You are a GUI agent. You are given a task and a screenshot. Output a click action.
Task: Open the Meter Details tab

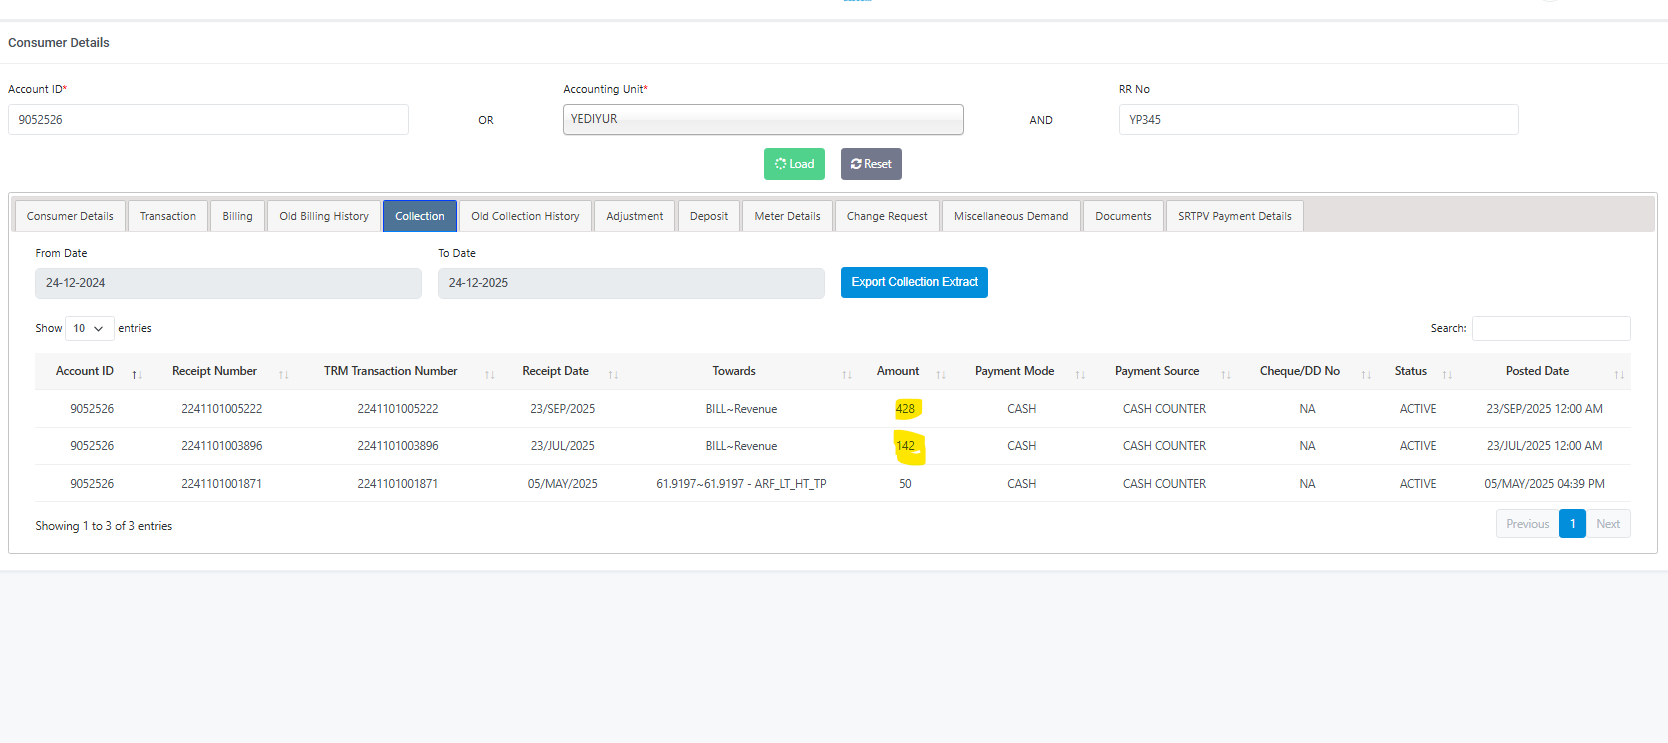click(x=787, y=216)
